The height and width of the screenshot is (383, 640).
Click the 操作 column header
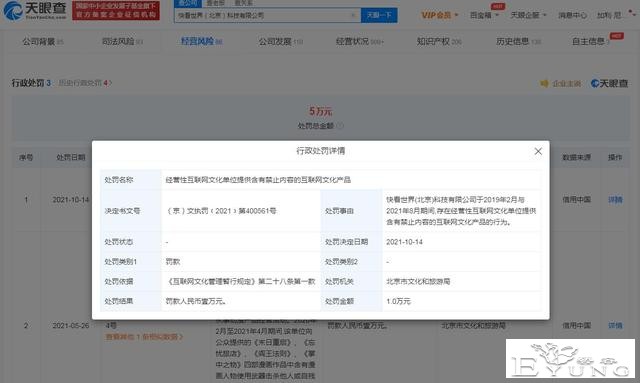pos(615,157)
